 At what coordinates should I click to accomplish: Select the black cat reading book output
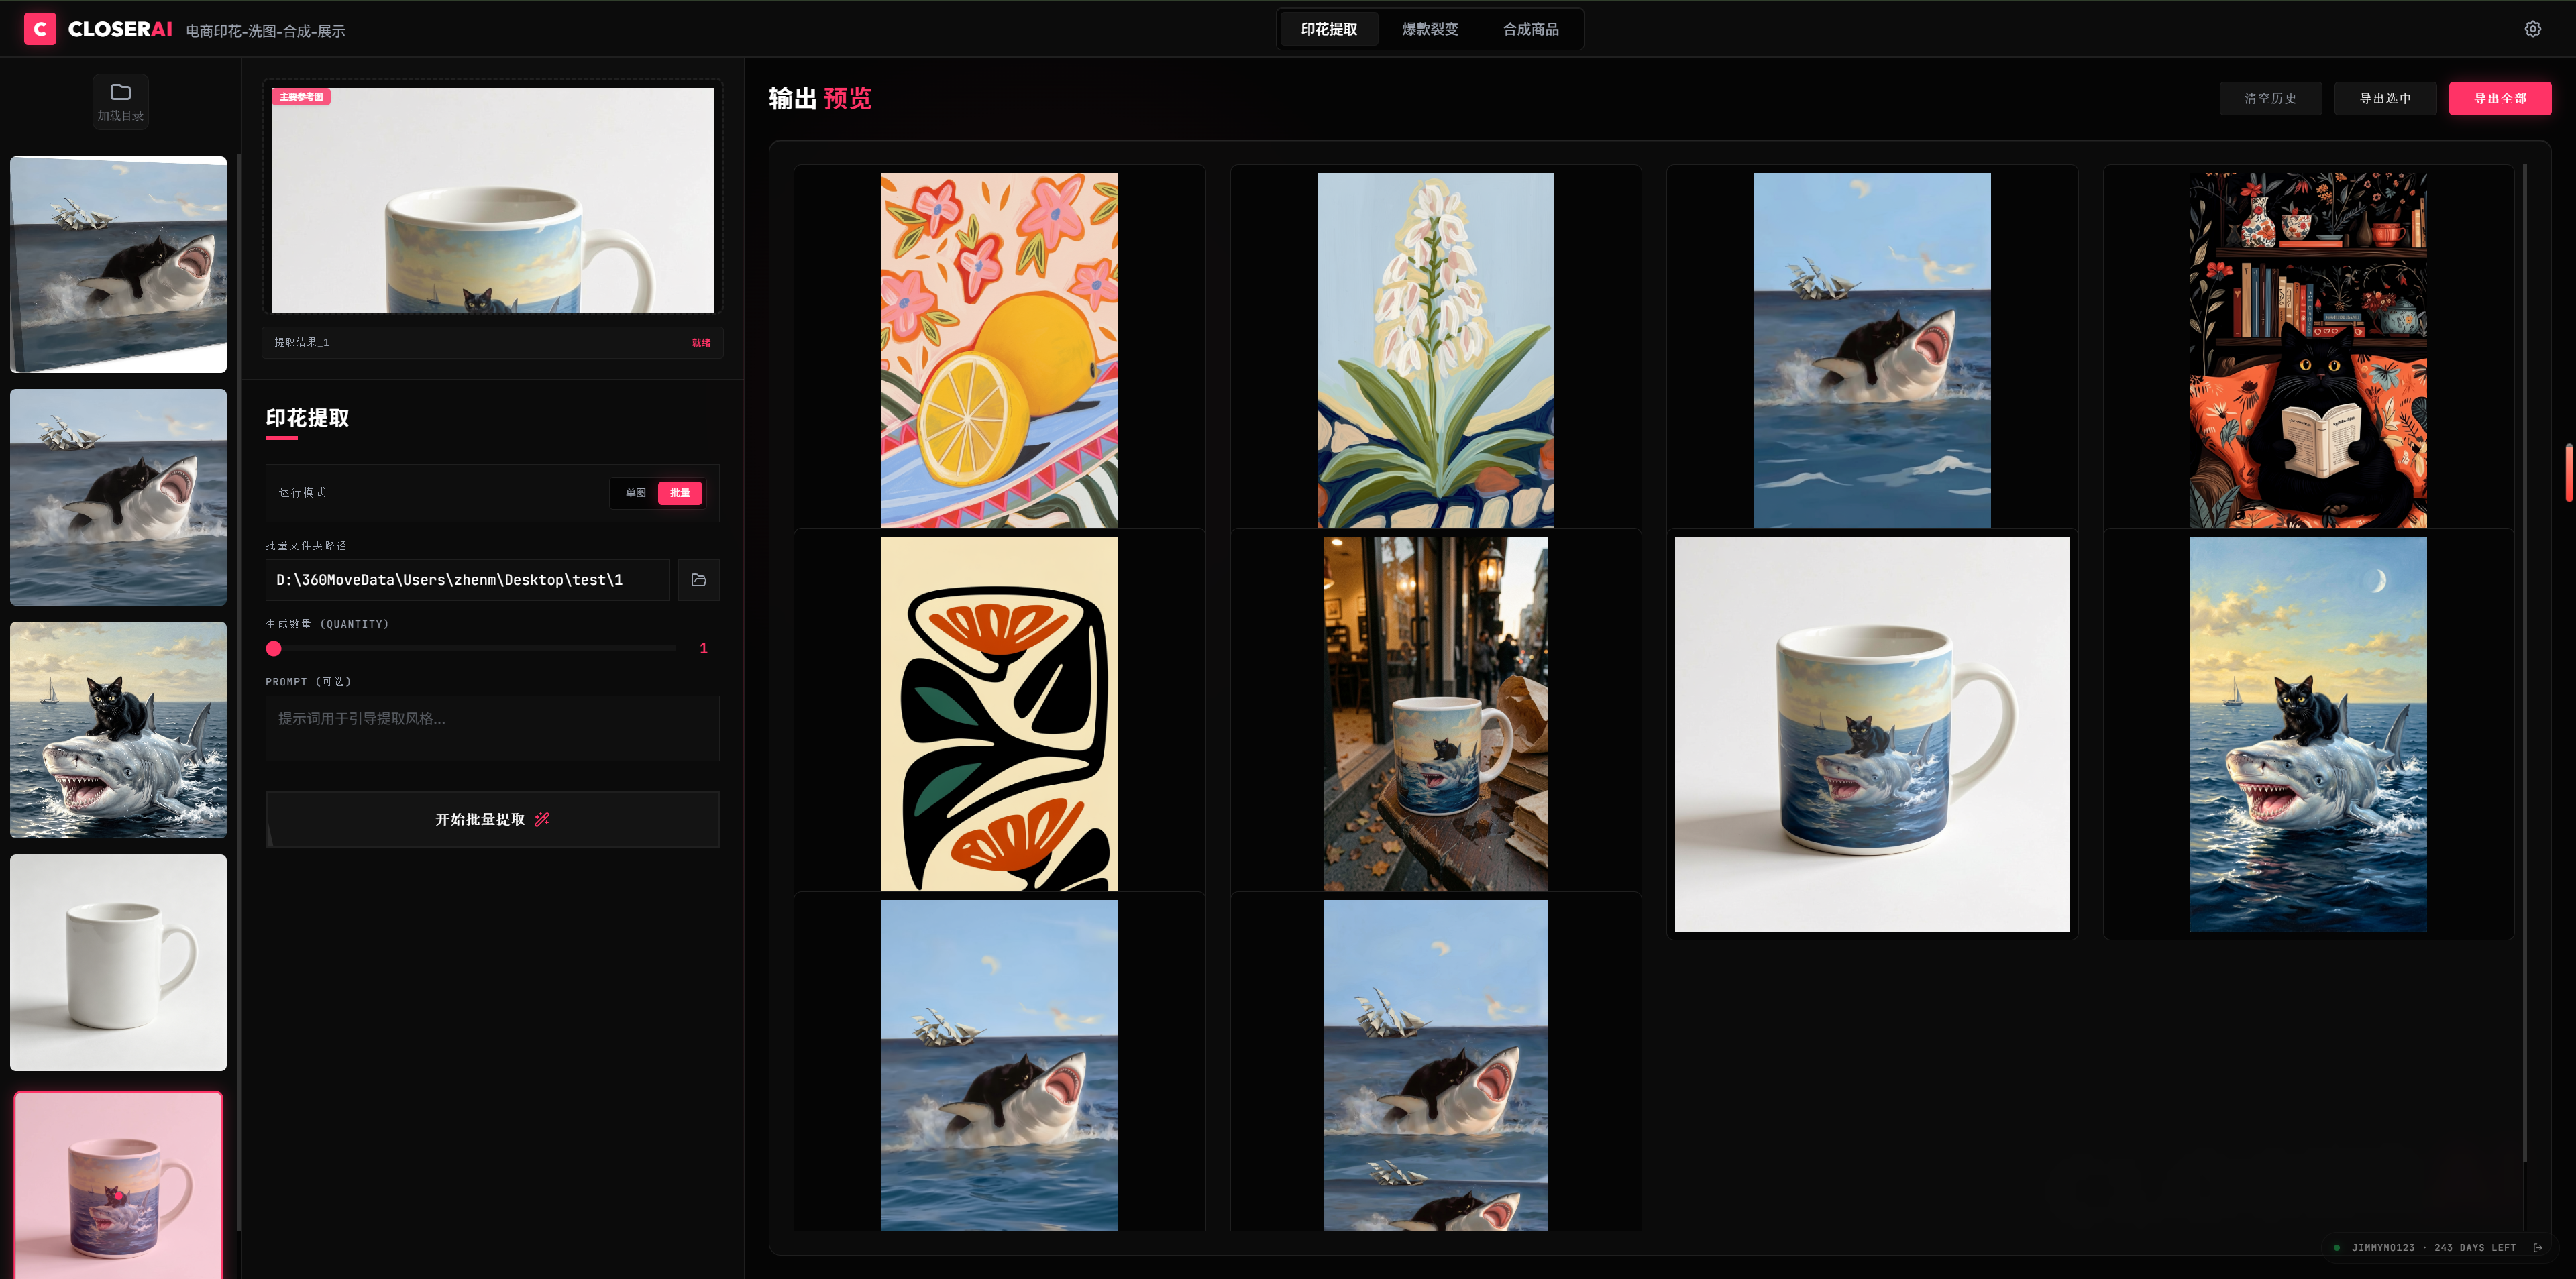click(2307, 350)
